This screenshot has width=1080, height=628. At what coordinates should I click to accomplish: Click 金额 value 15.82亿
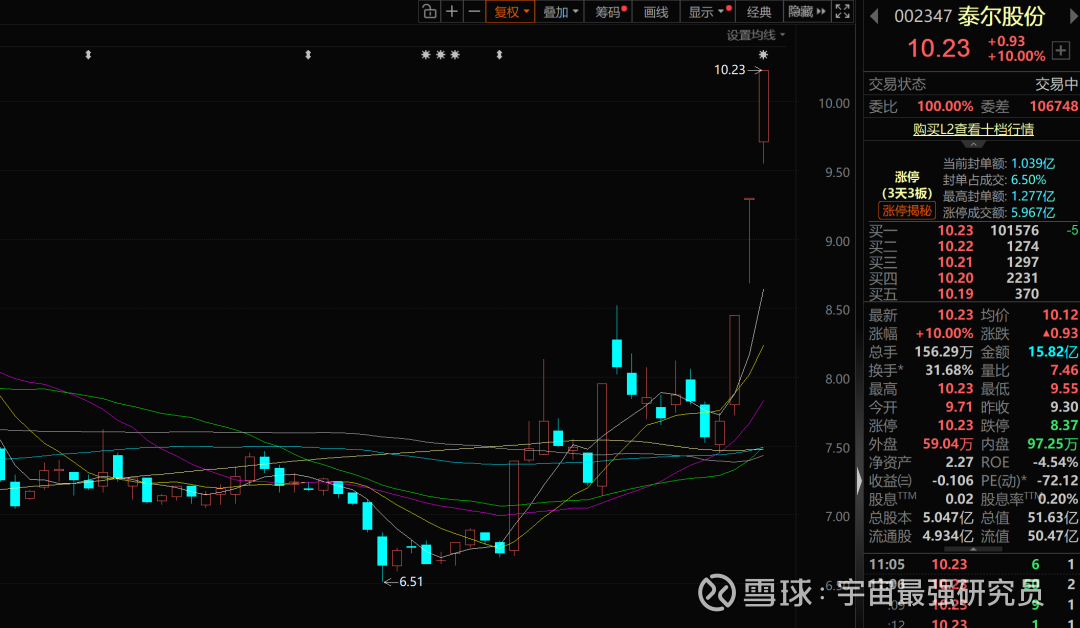pyautogui.click(x=1052, y=353)
